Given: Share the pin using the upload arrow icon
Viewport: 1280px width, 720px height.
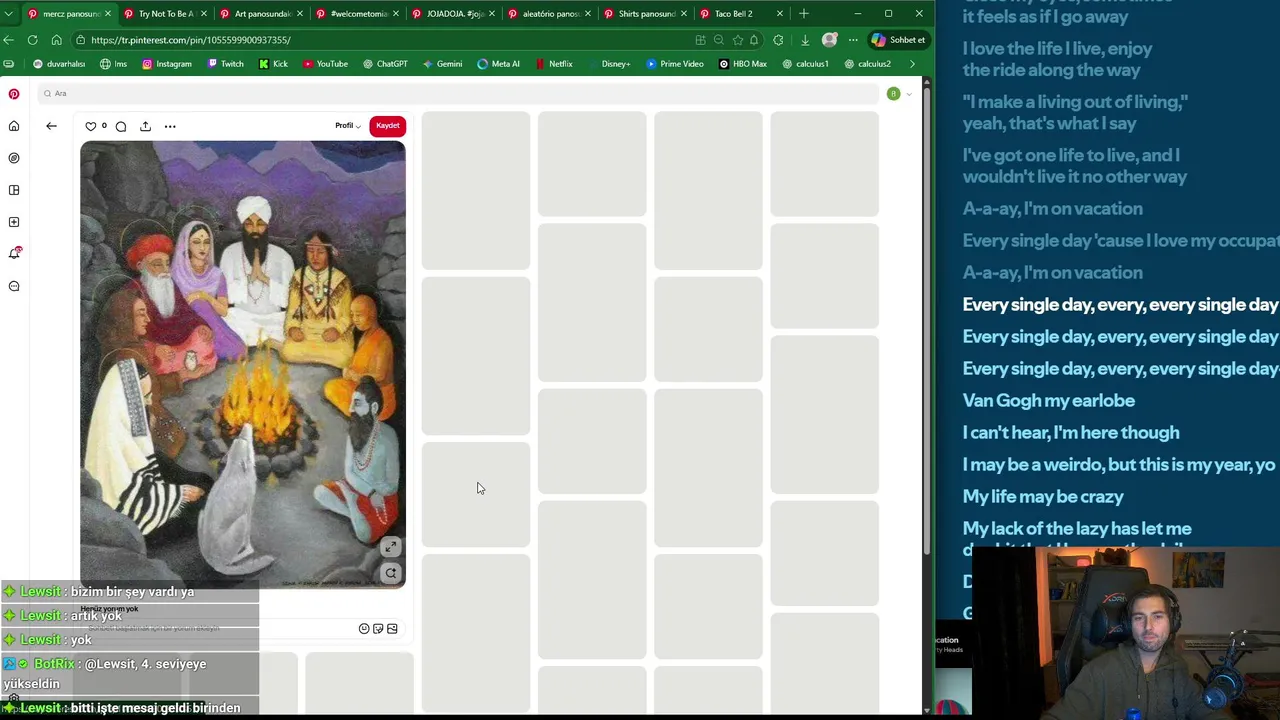Looking at the screenshot, I should [145, 126].
